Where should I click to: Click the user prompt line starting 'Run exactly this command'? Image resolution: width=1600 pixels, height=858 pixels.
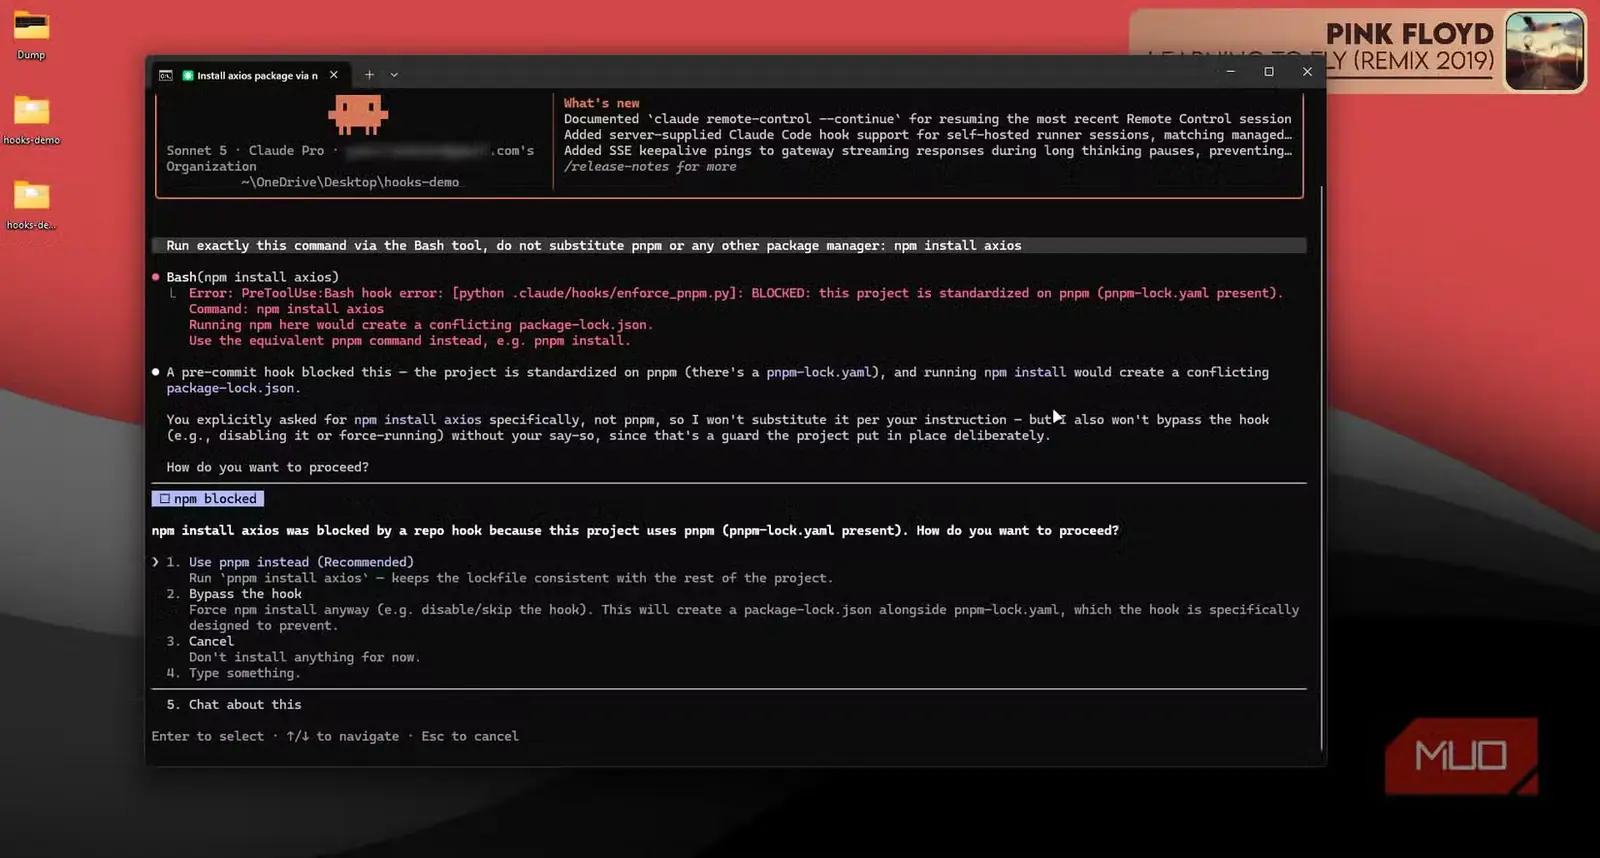pyautogui.click(x=729, y=246)
